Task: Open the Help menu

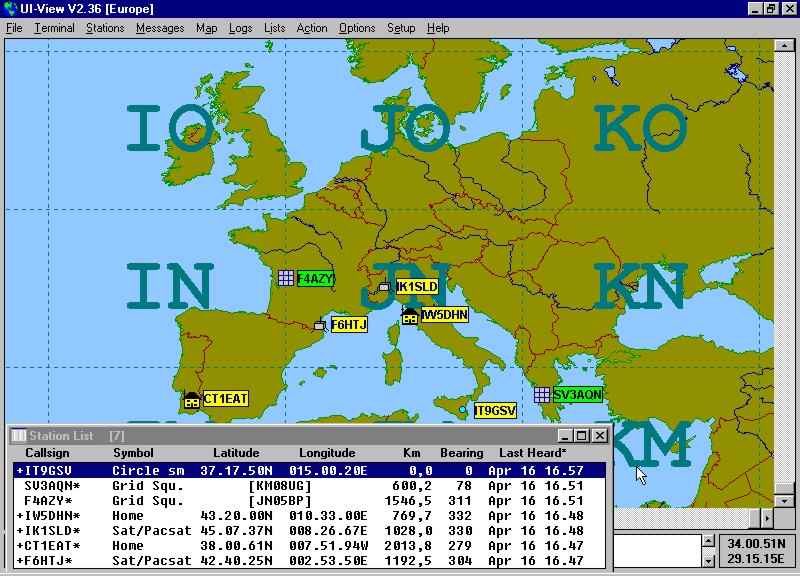Action: pos(438,28)
